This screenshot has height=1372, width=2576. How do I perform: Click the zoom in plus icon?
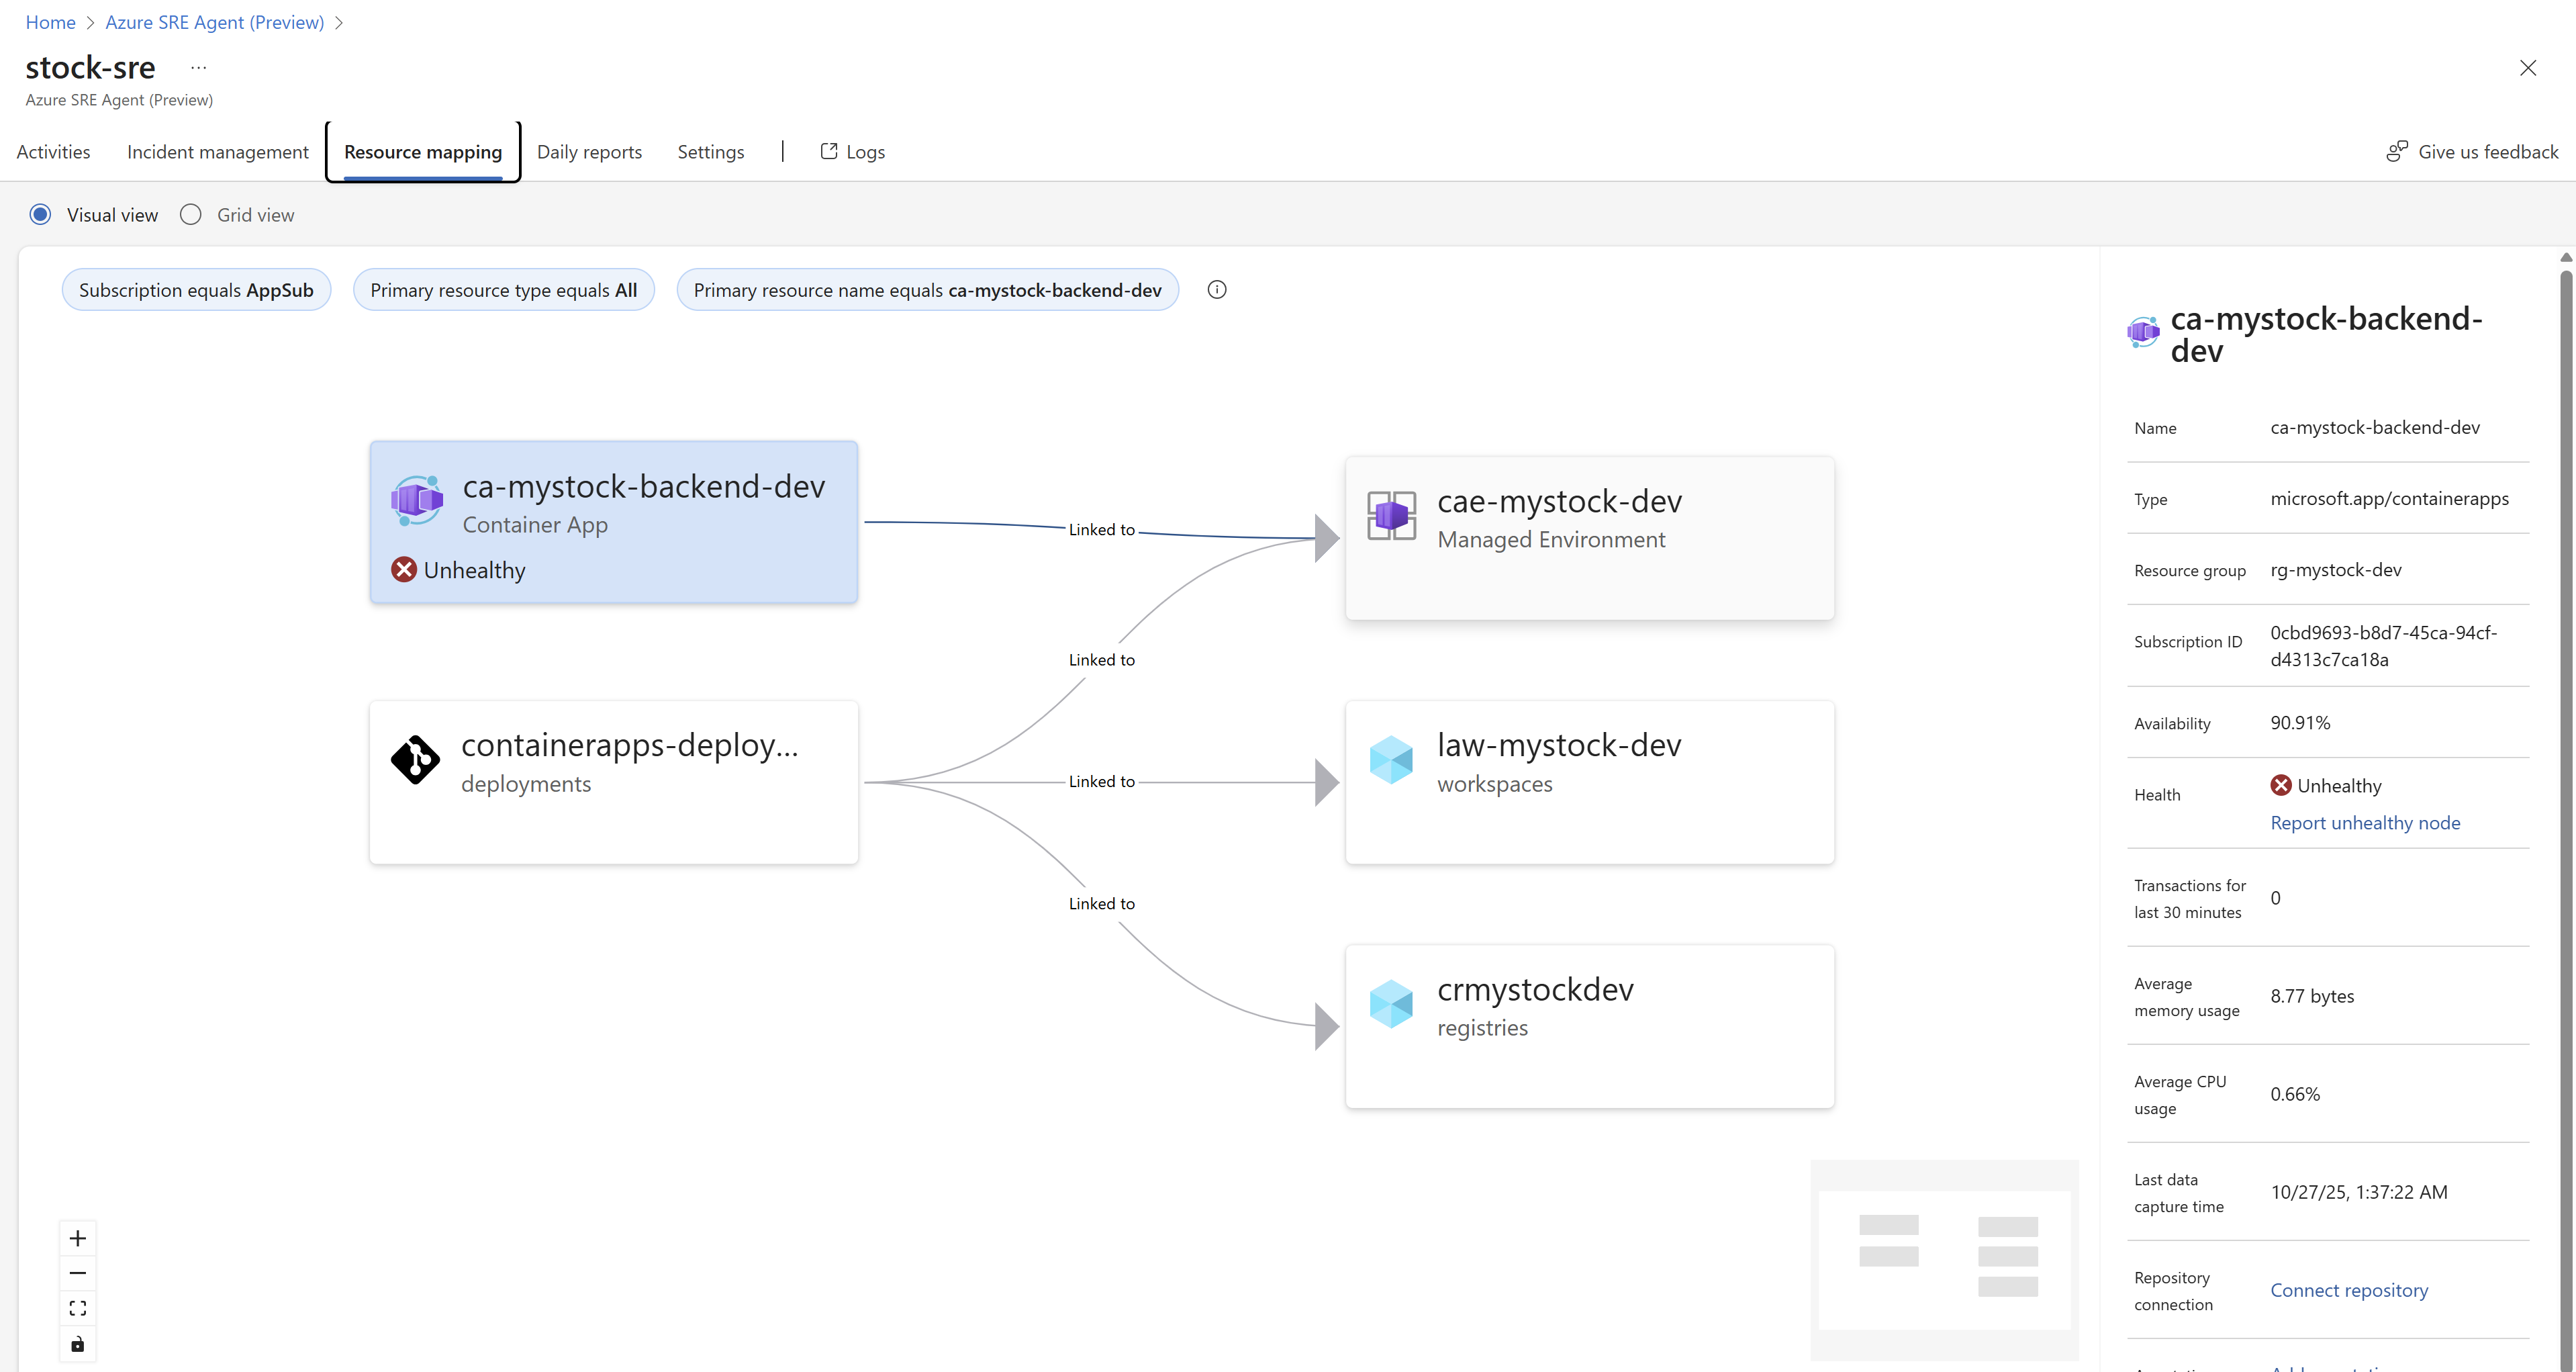(x=78, y=1239)
